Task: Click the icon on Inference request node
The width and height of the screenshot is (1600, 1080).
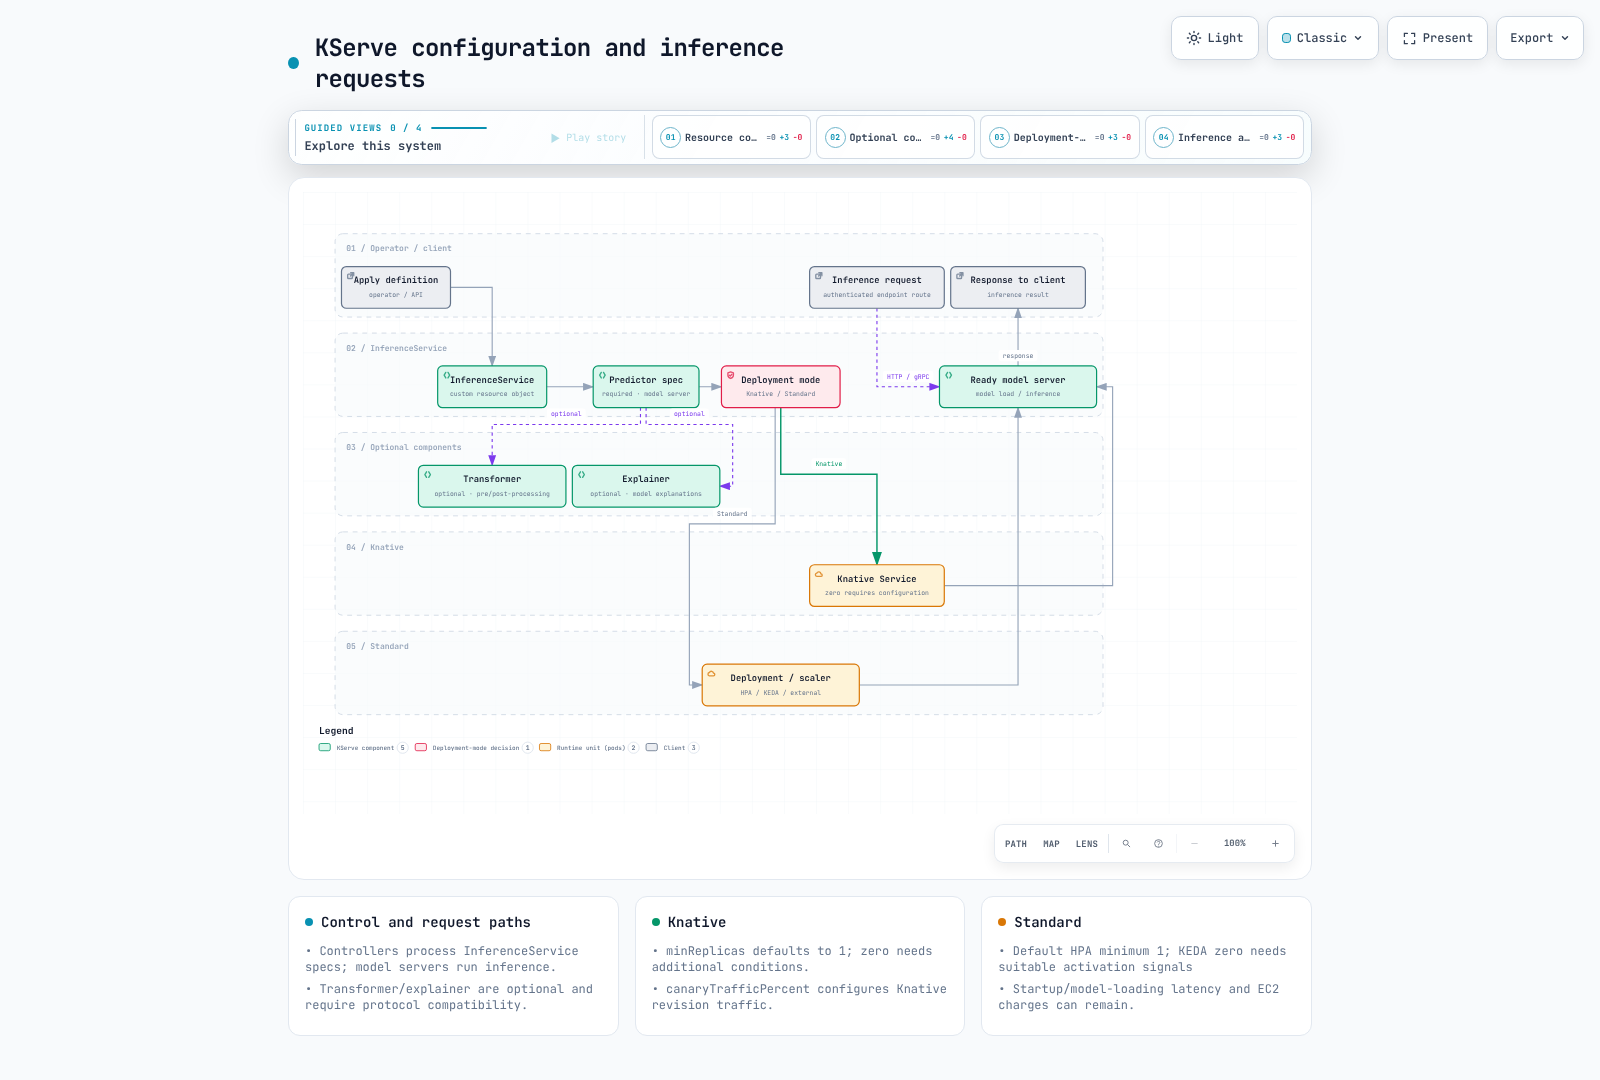Action: tap(819, 276)
